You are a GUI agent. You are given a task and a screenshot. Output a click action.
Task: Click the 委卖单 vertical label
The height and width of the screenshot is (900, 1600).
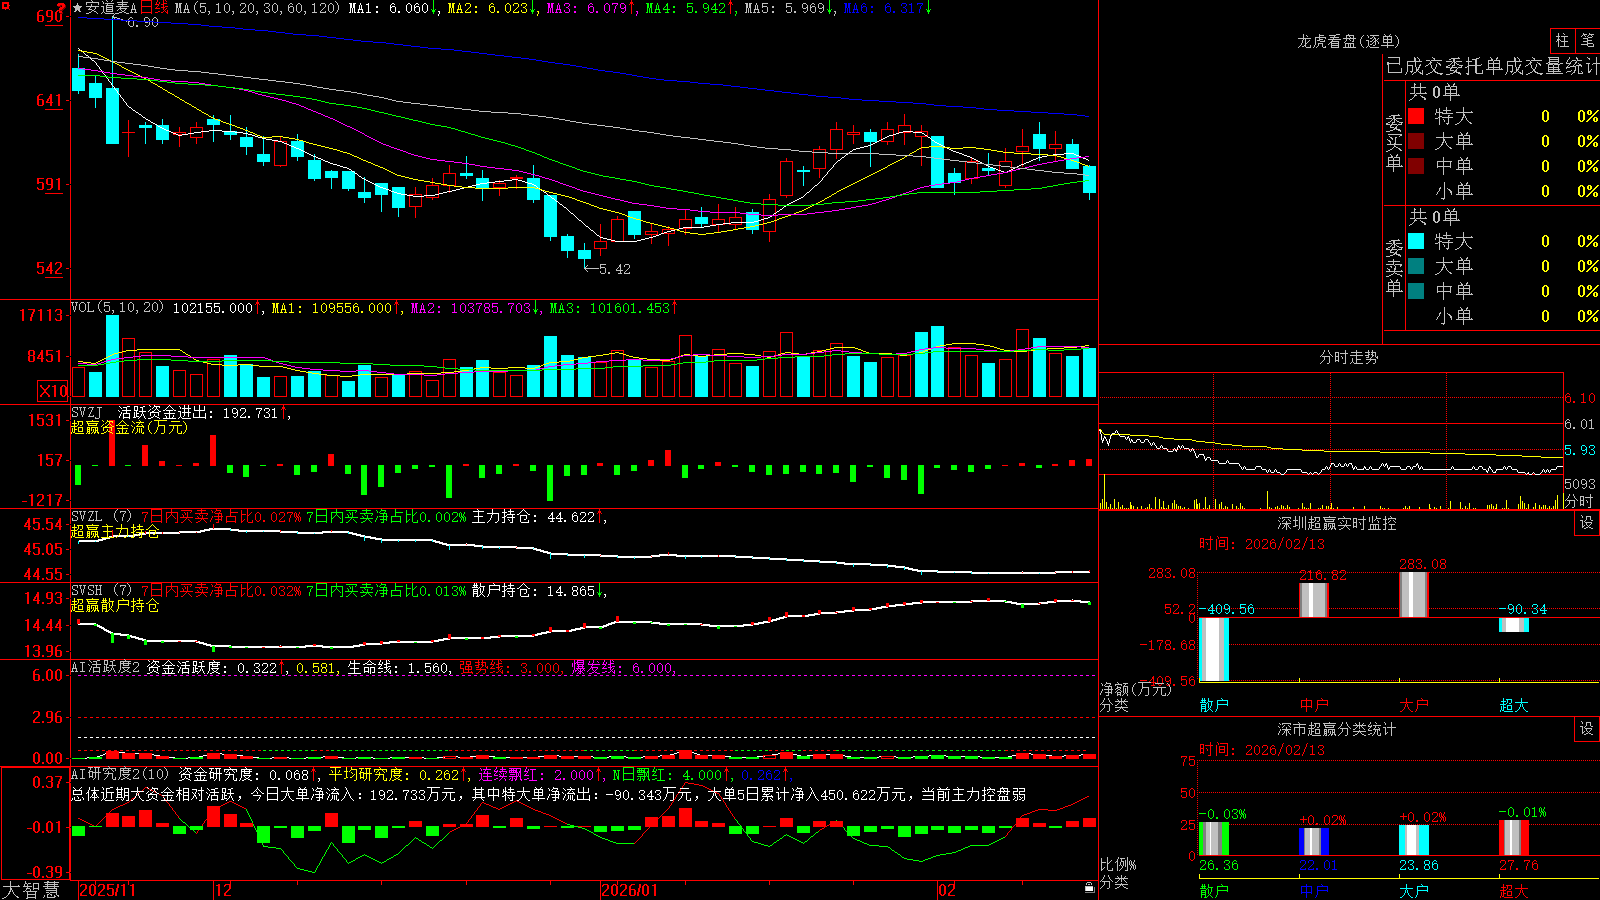[x=1394, y=266]
